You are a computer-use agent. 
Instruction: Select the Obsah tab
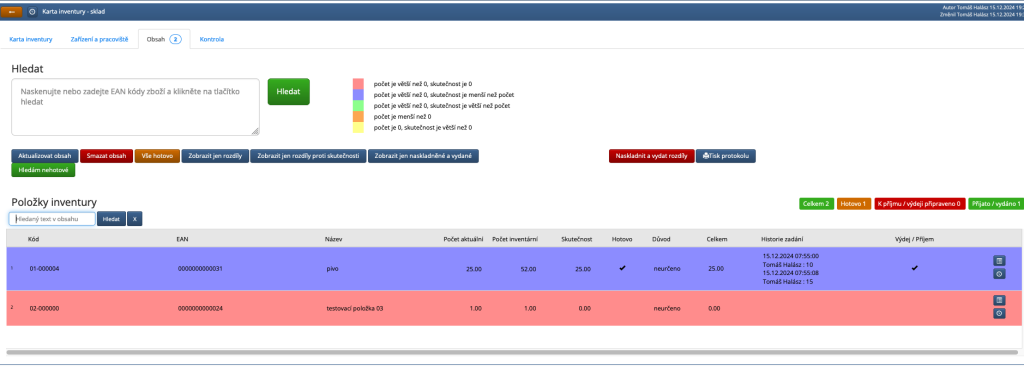(x=164, y=39)
